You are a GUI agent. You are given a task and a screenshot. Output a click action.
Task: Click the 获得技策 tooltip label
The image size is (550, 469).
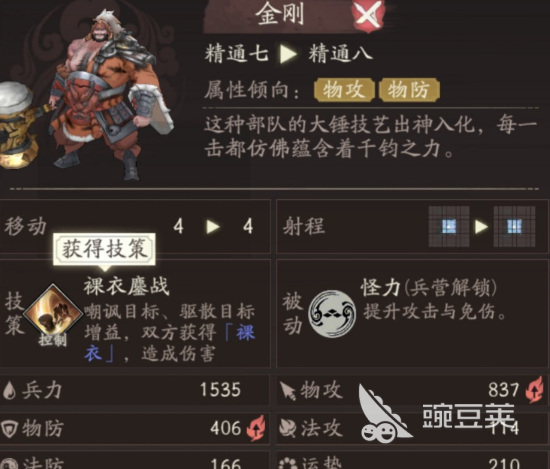tap(104, 249)
